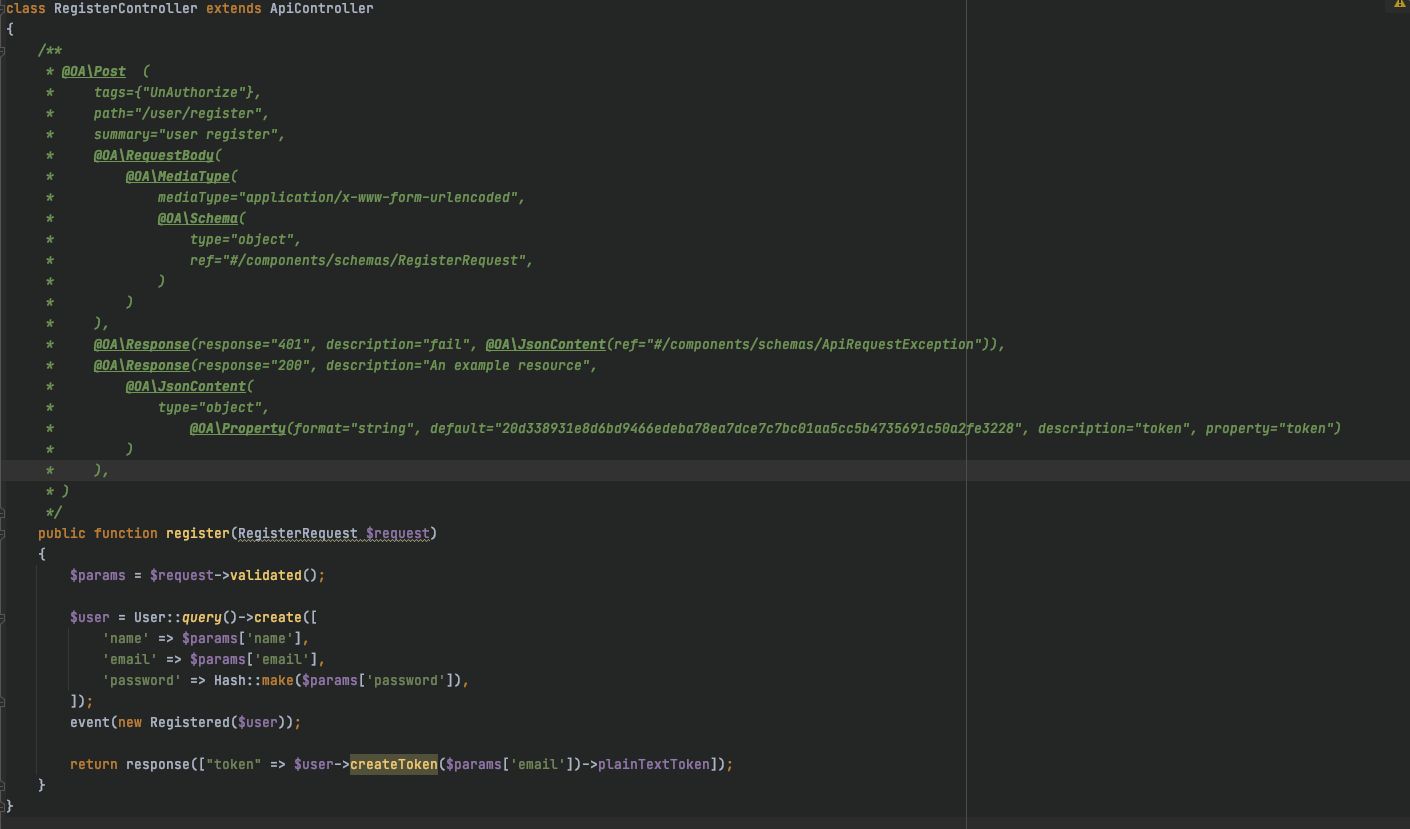Click the 'name' array key
This screenshot has height=829, width=1410.
point(126,638)
